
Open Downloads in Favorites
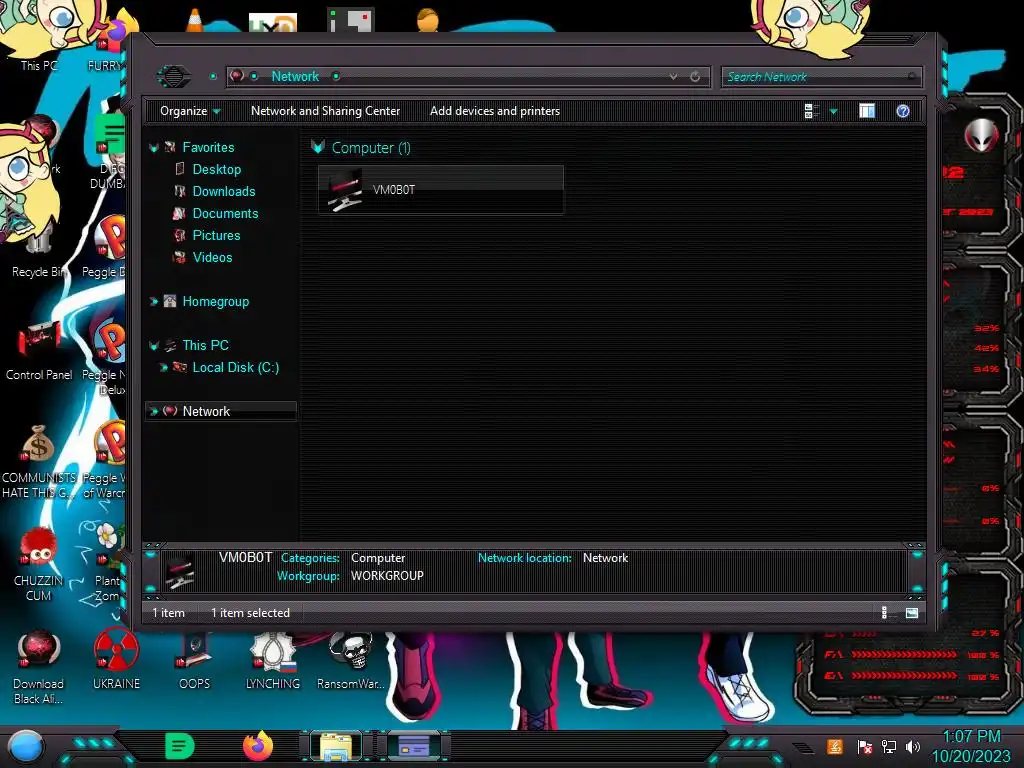click(x=223, y=191)
